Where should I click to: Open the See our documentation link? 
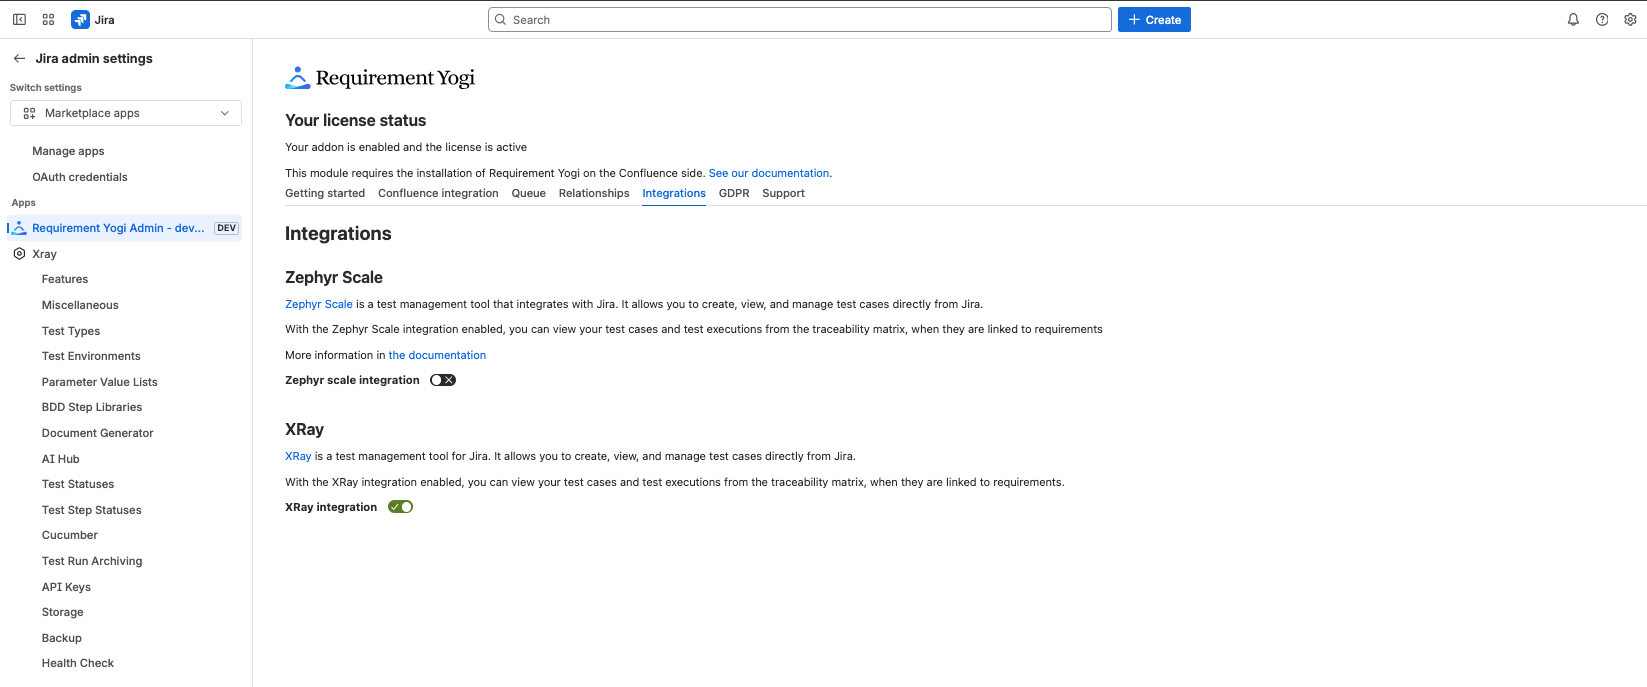click(x=769, y=173)
